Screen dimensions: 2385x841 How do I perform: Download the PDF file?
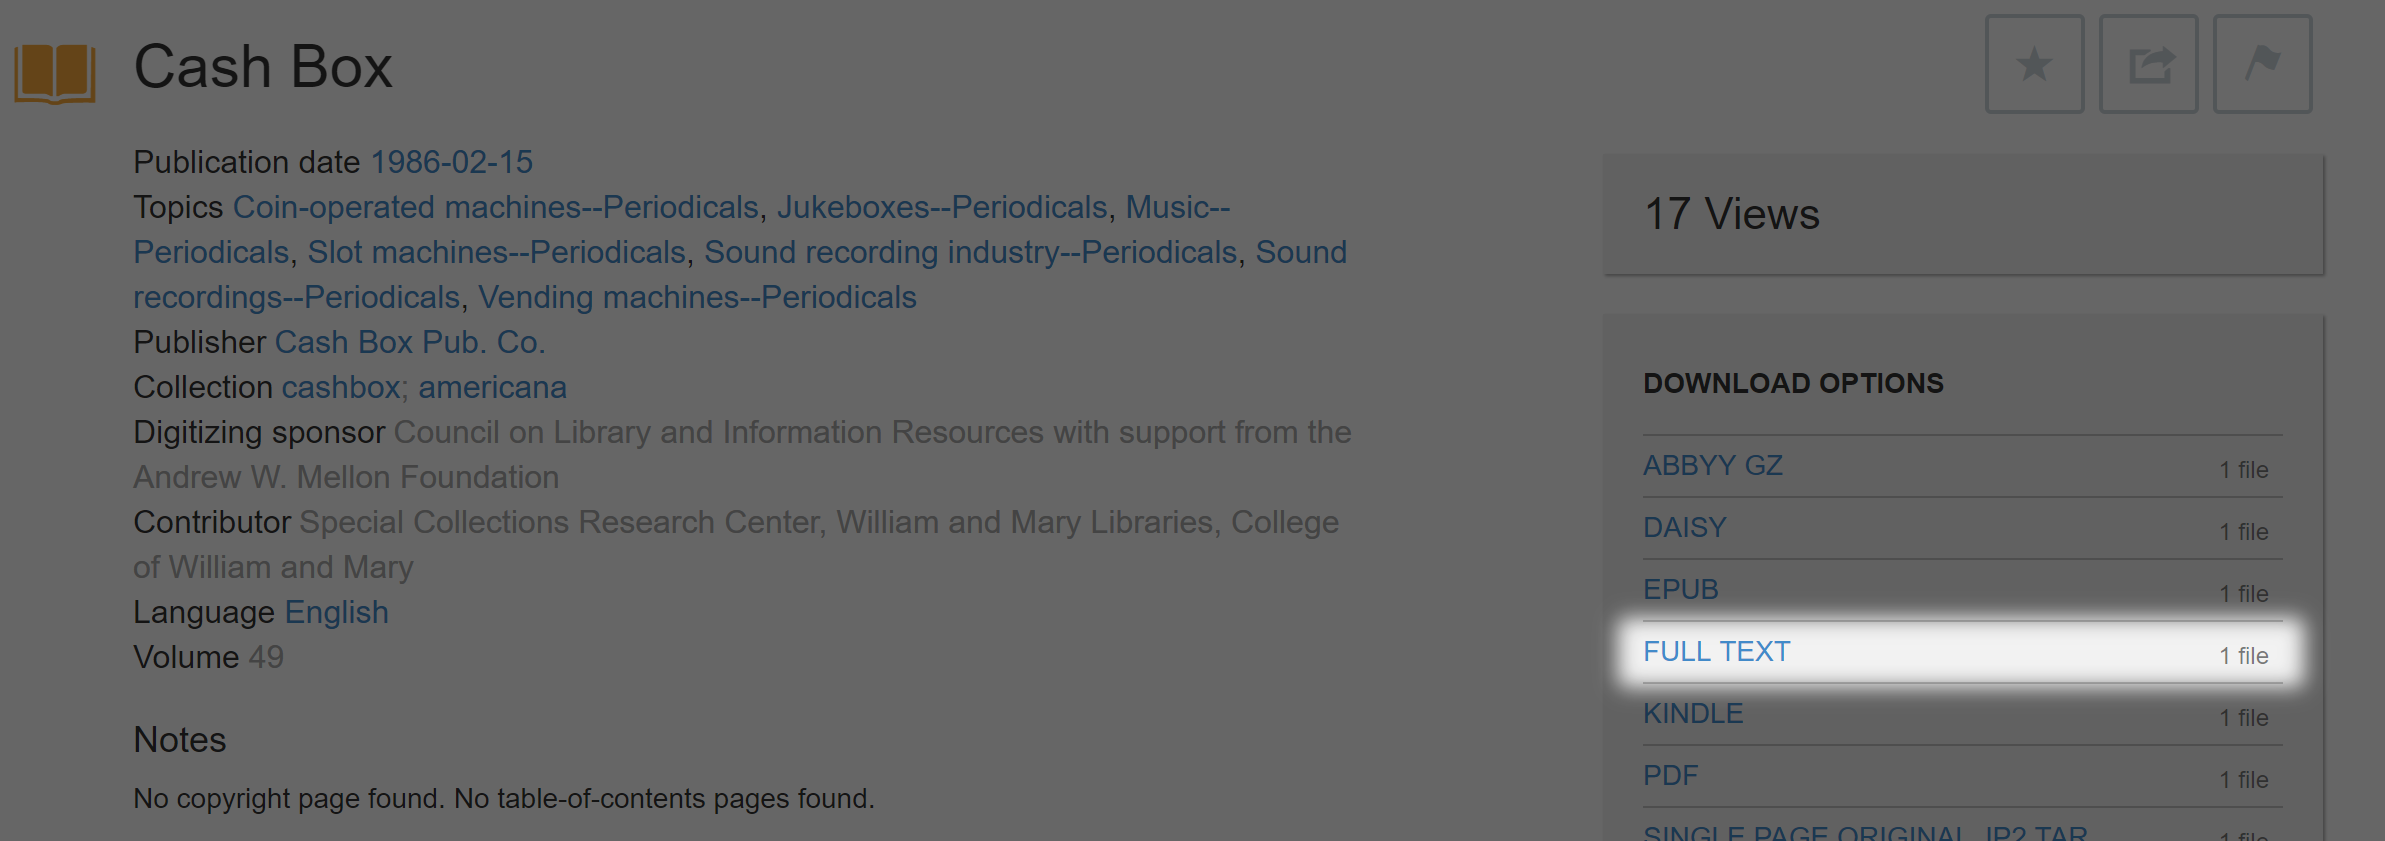pos(1671,776)
